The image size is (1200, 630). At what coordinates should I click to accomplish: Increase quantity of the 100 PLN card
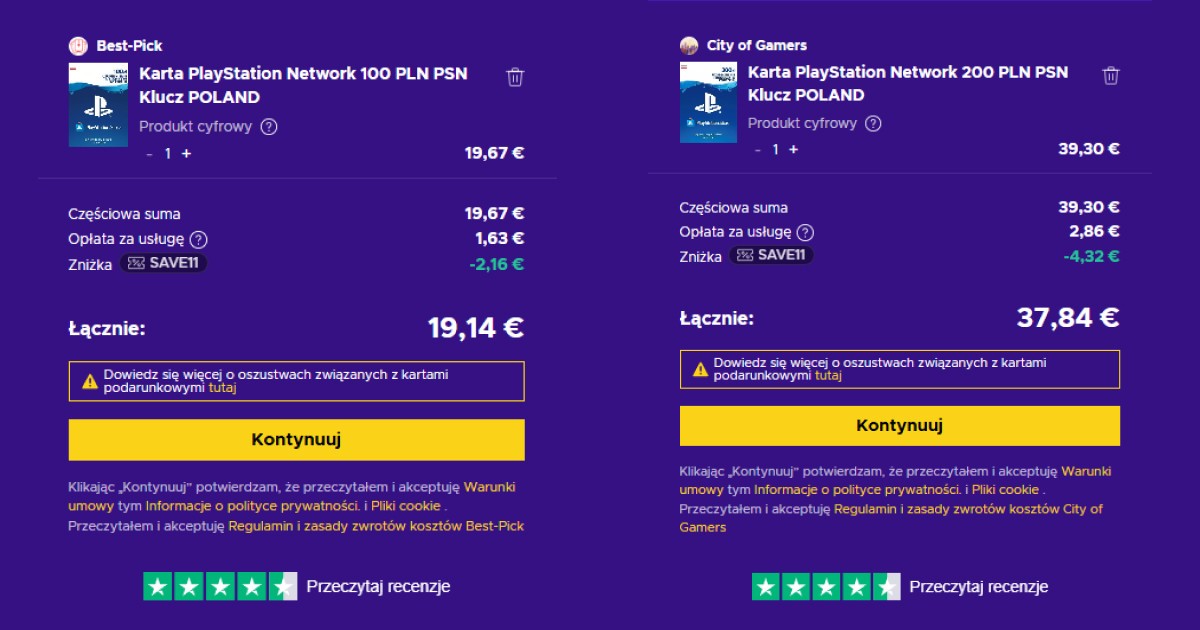click(x=187, y=153)
